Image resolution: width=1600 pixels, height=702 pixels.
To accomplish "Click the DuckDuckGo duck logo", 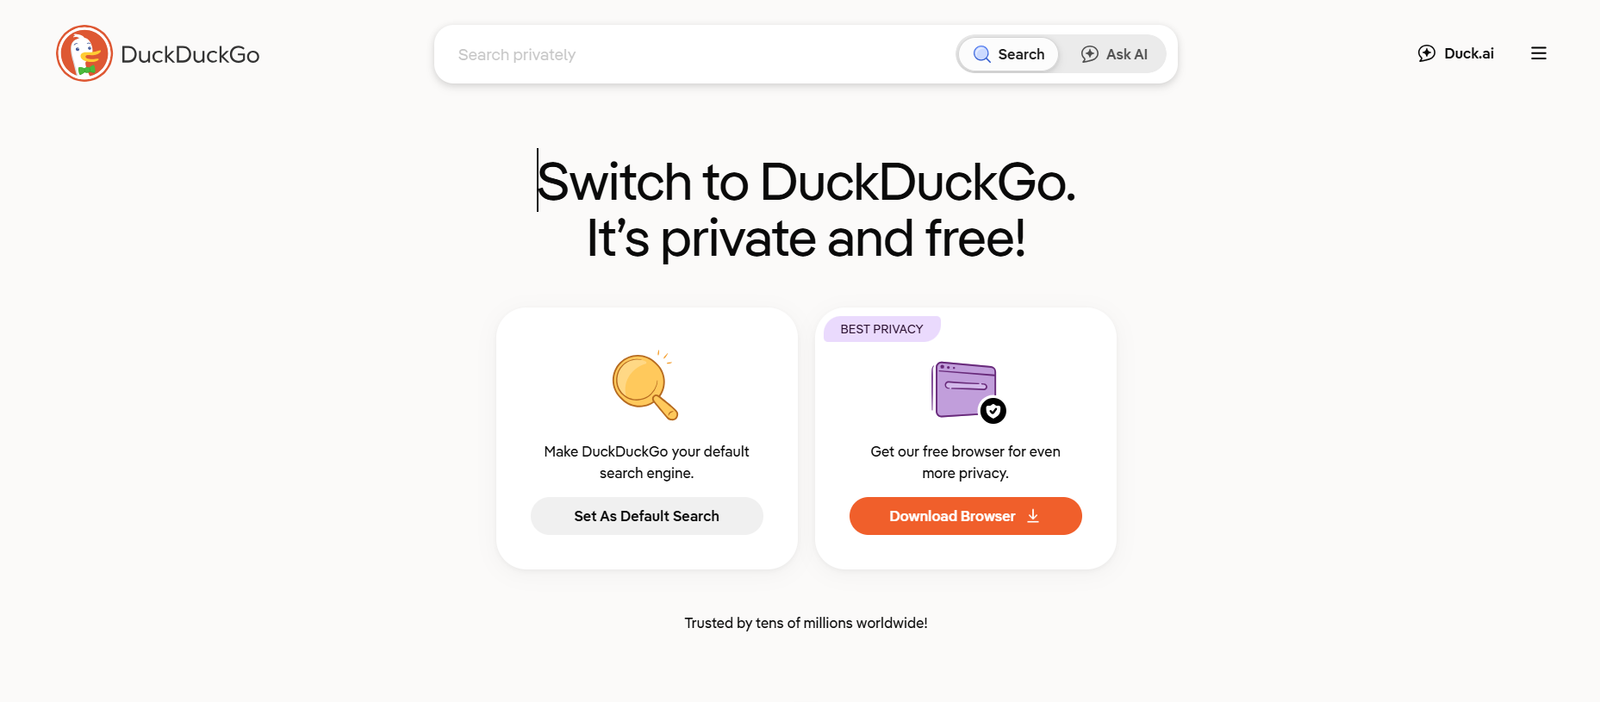I will click(84, 54).
